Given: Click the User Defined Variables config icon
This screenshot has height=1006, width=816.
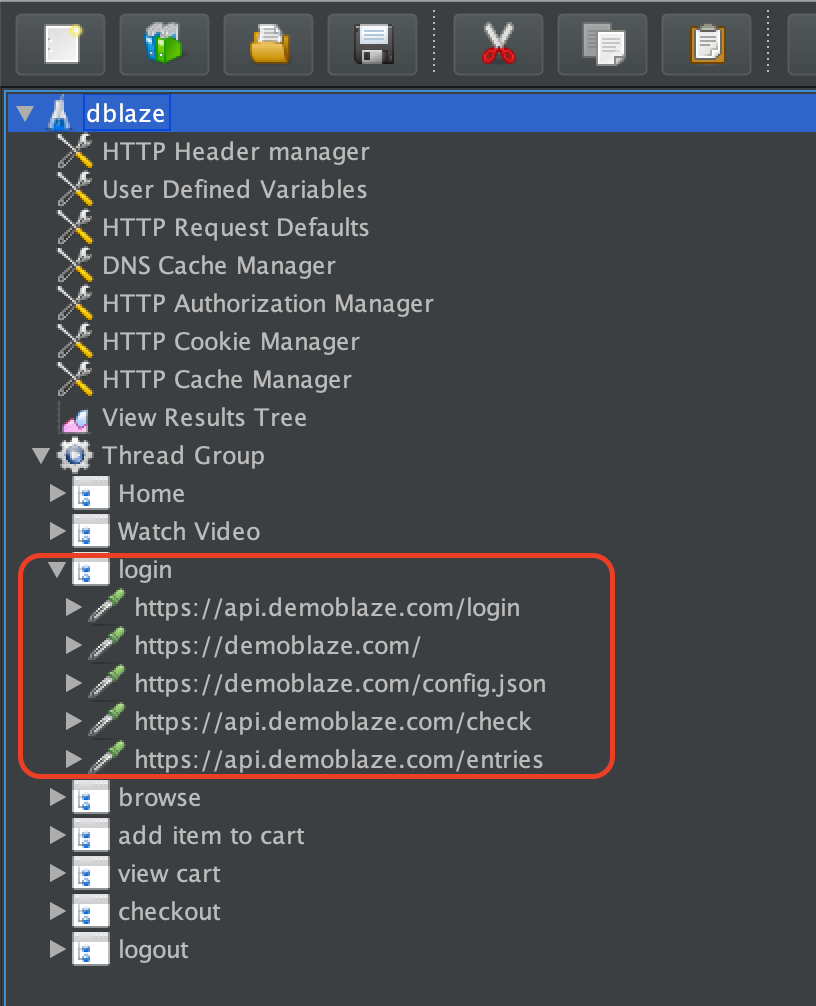Looking at the screenshot, I should 75,189.
